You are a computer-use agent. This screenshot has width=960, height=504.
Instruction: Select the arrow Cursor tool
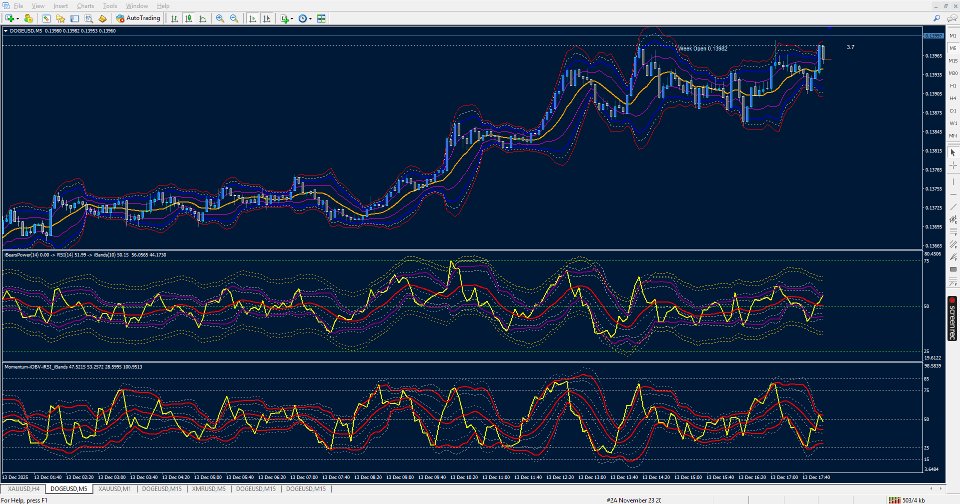pos(953,152)
